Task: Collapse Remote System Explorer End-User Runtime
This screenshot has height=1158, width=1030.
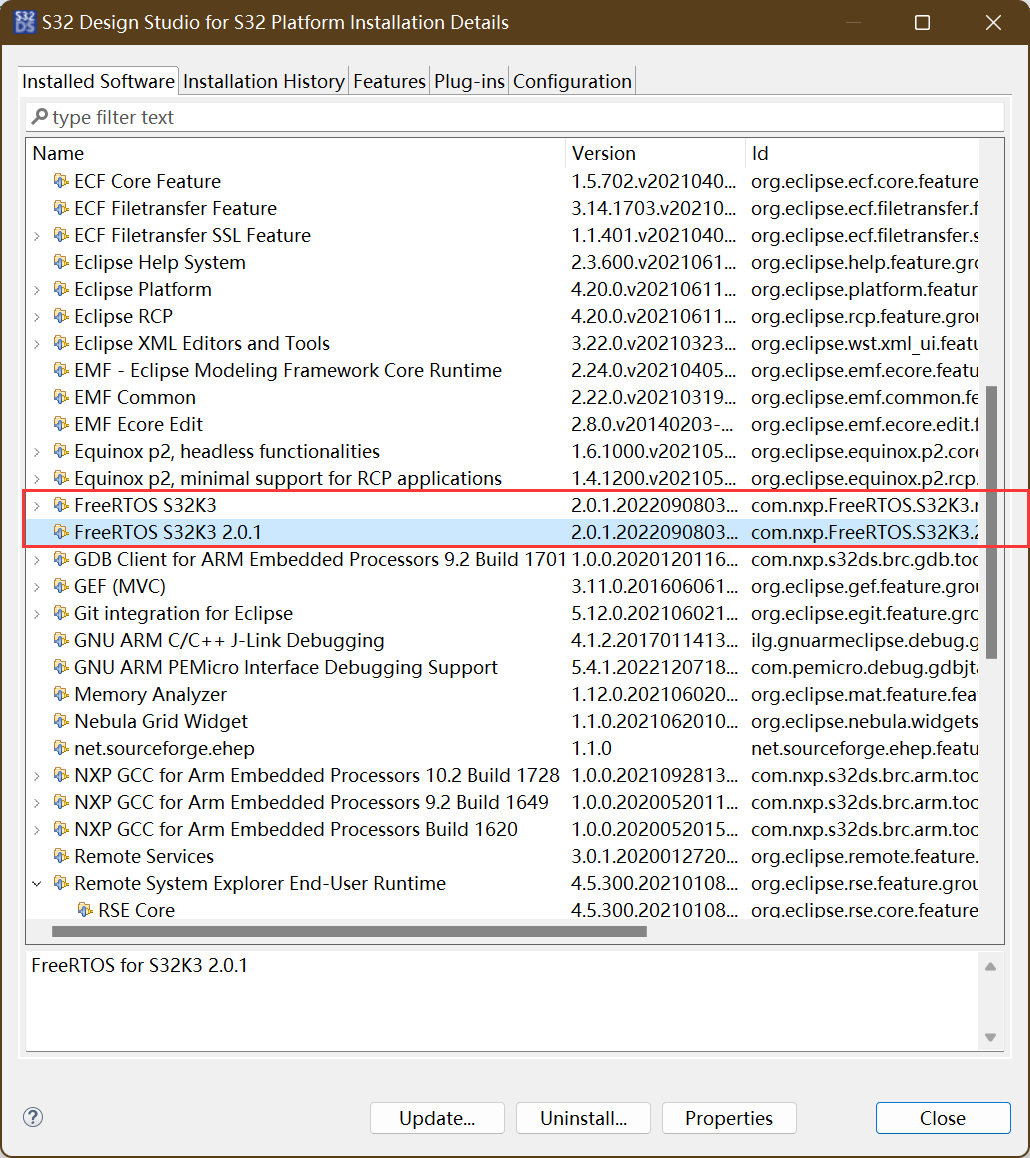Action: (37, 883)
